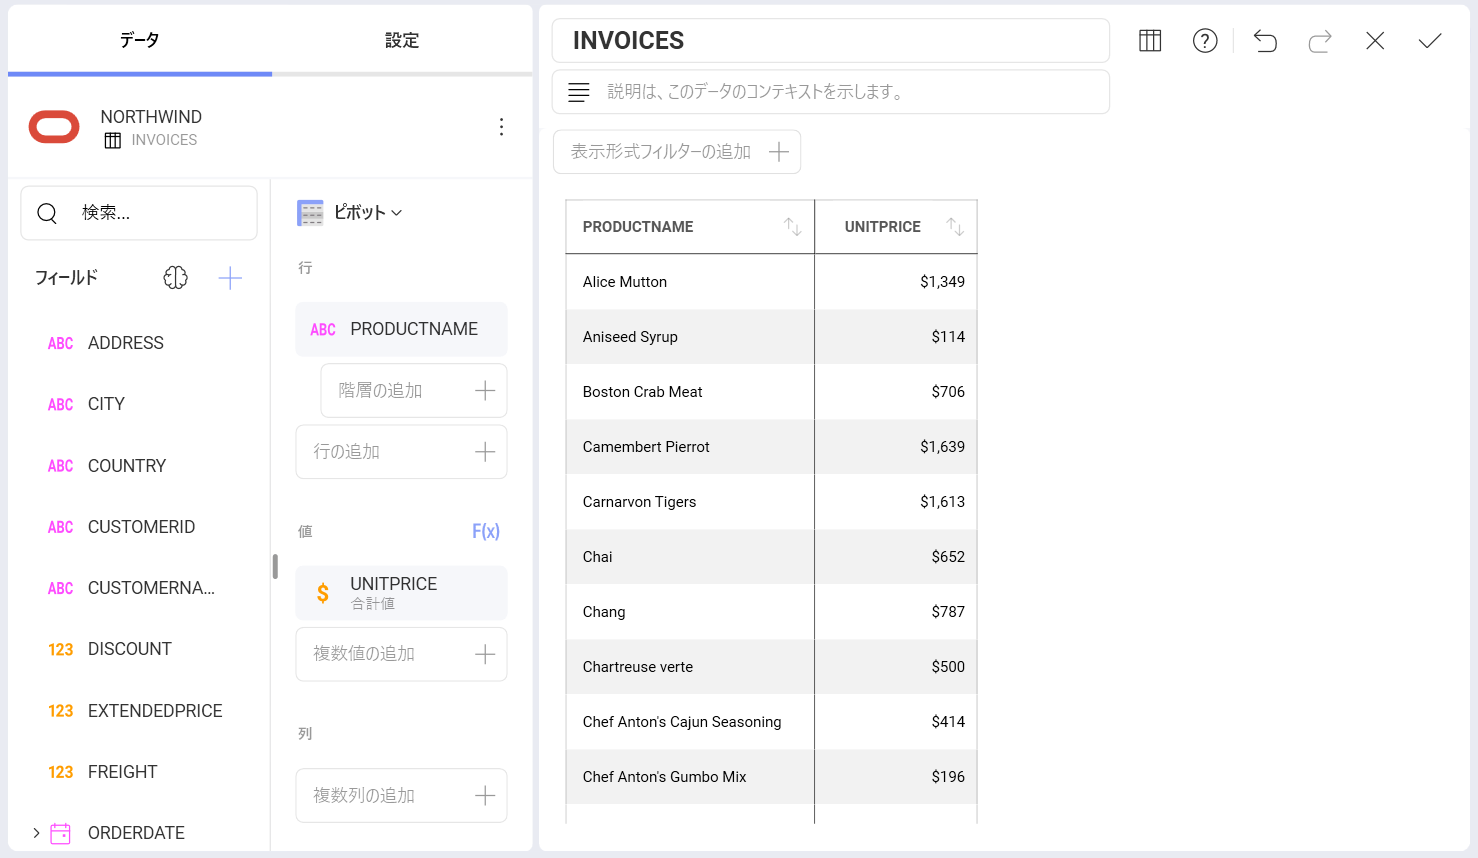This screenshot has height=858, width=1478.
Task: Select the ORDERDATE field label
Action: [136, 833]
